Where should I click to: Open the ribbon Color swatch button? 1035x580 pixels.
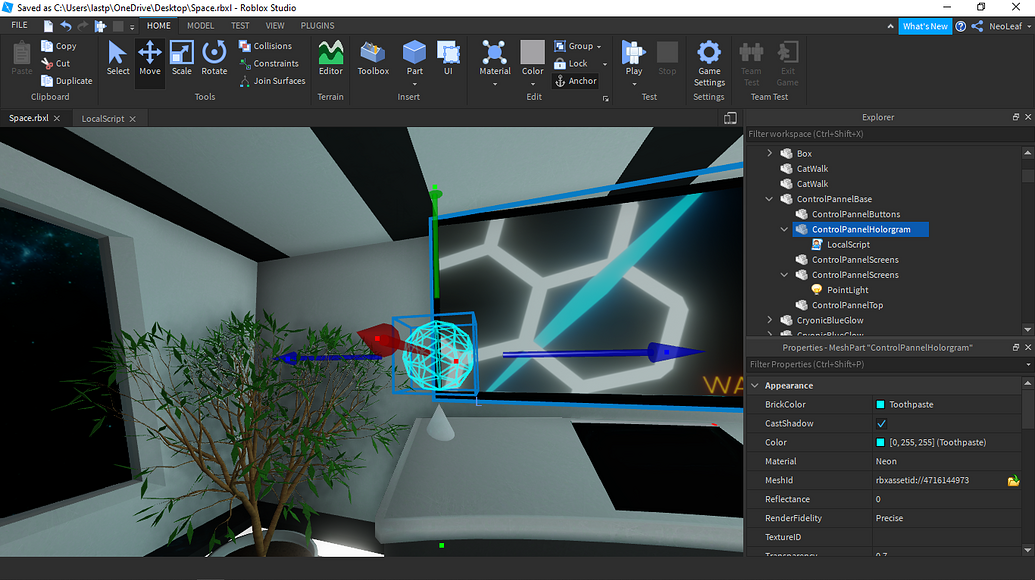click(533, 53)
